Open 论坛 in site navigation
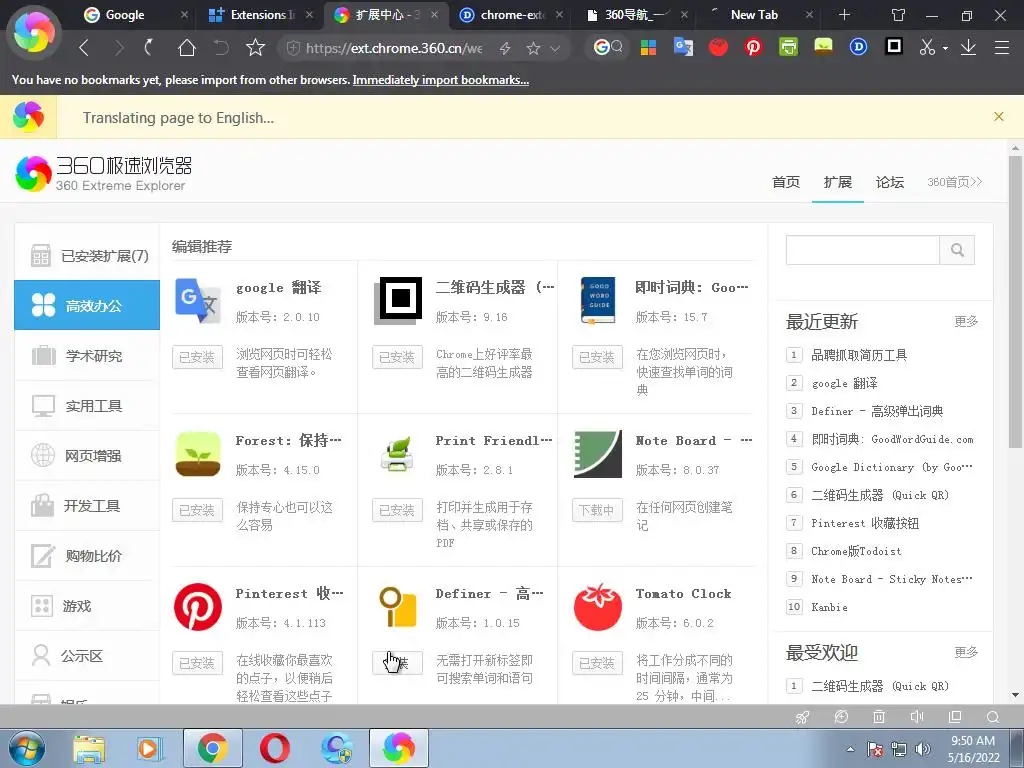 click(x=889, y=182)
